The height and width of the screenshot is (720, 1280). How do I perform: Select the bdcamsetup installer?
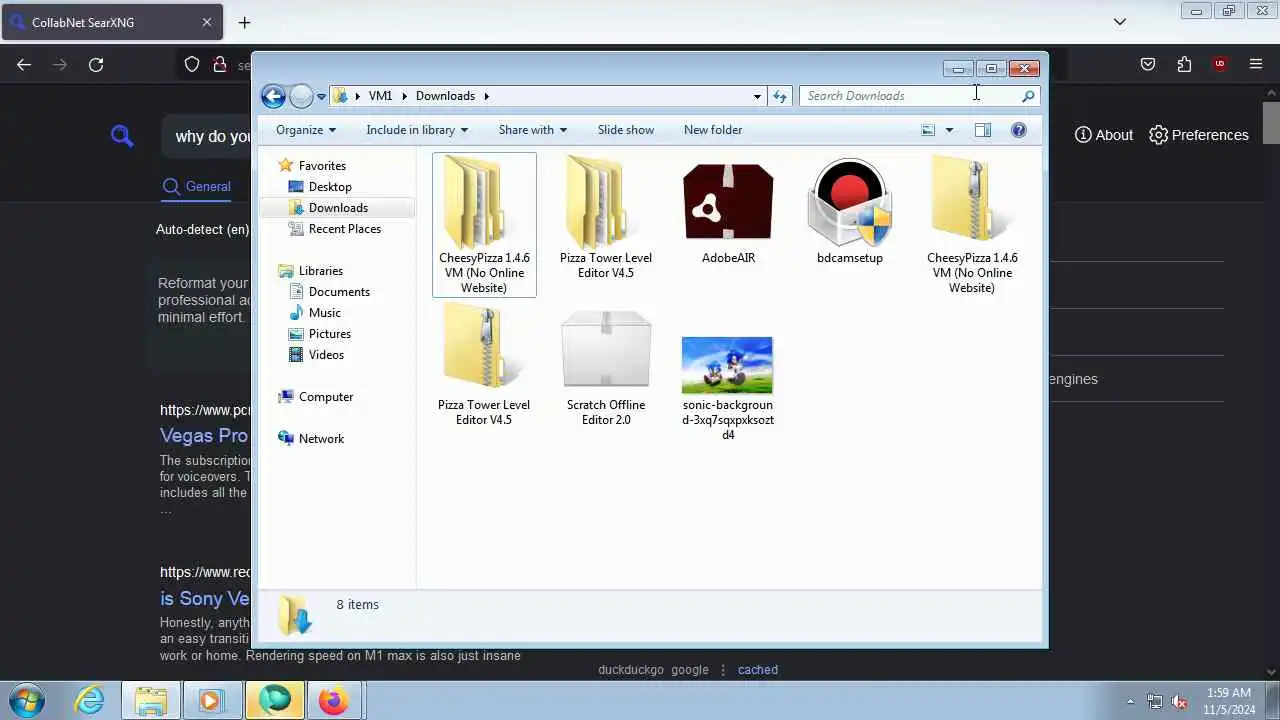[850, 211]
